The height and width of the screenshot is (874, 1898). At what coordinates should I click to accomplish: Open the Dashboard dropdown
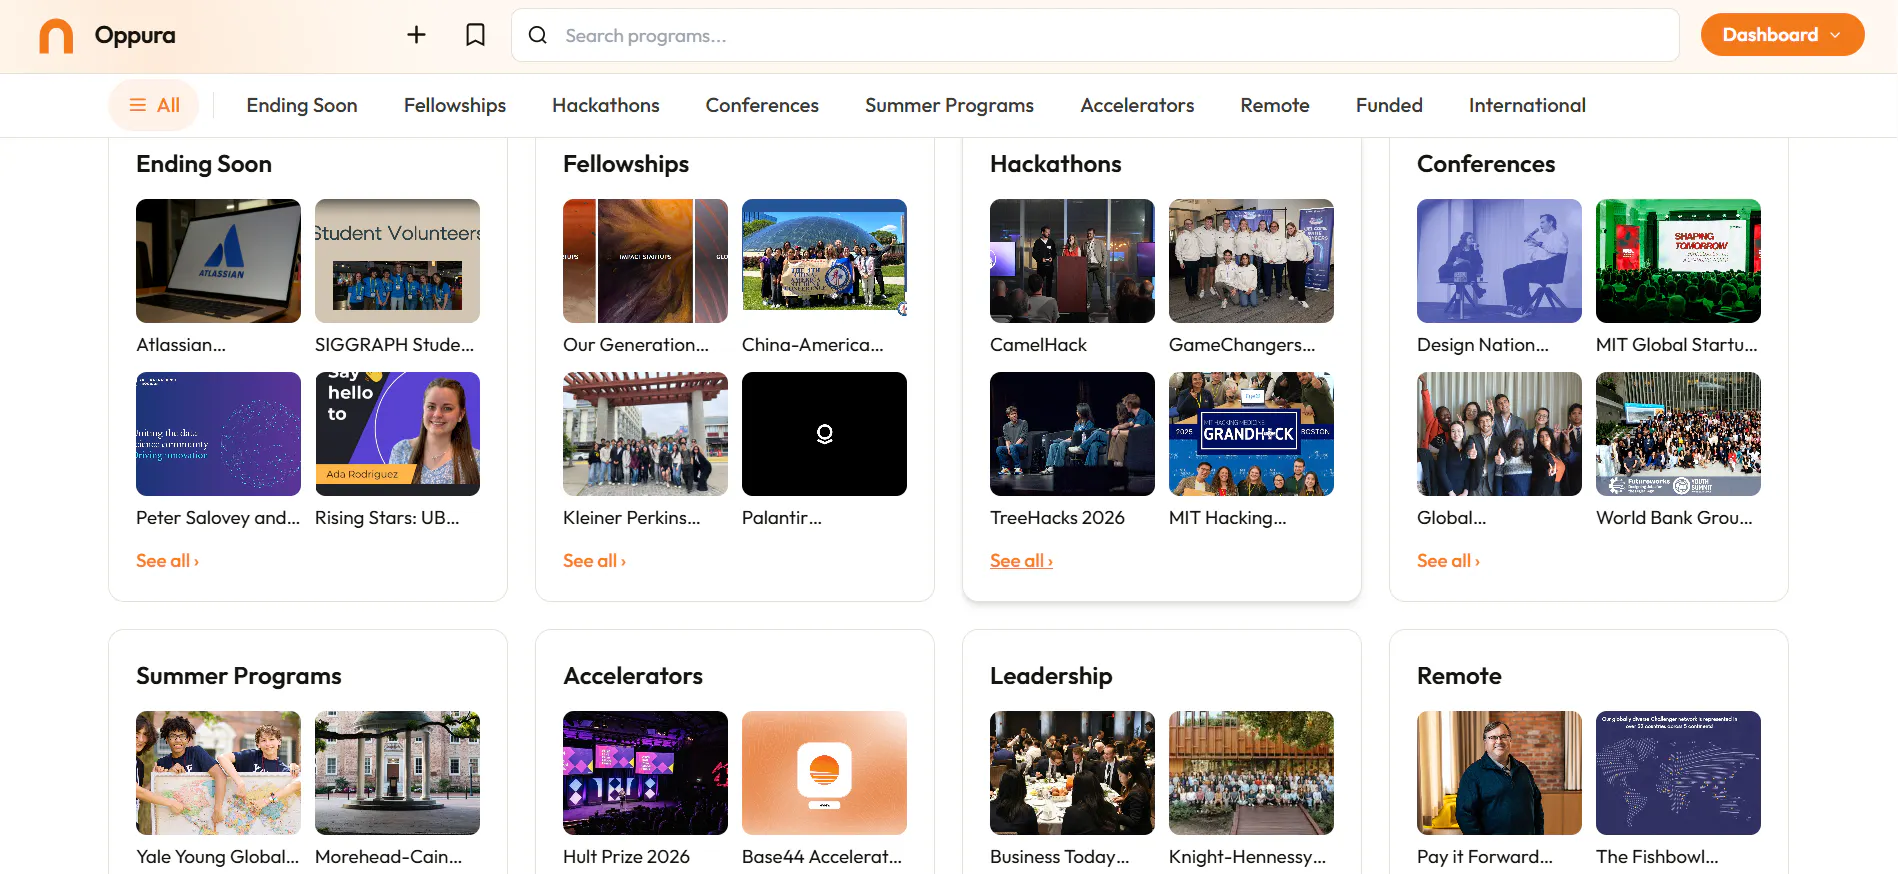(x=1782, y=35)
